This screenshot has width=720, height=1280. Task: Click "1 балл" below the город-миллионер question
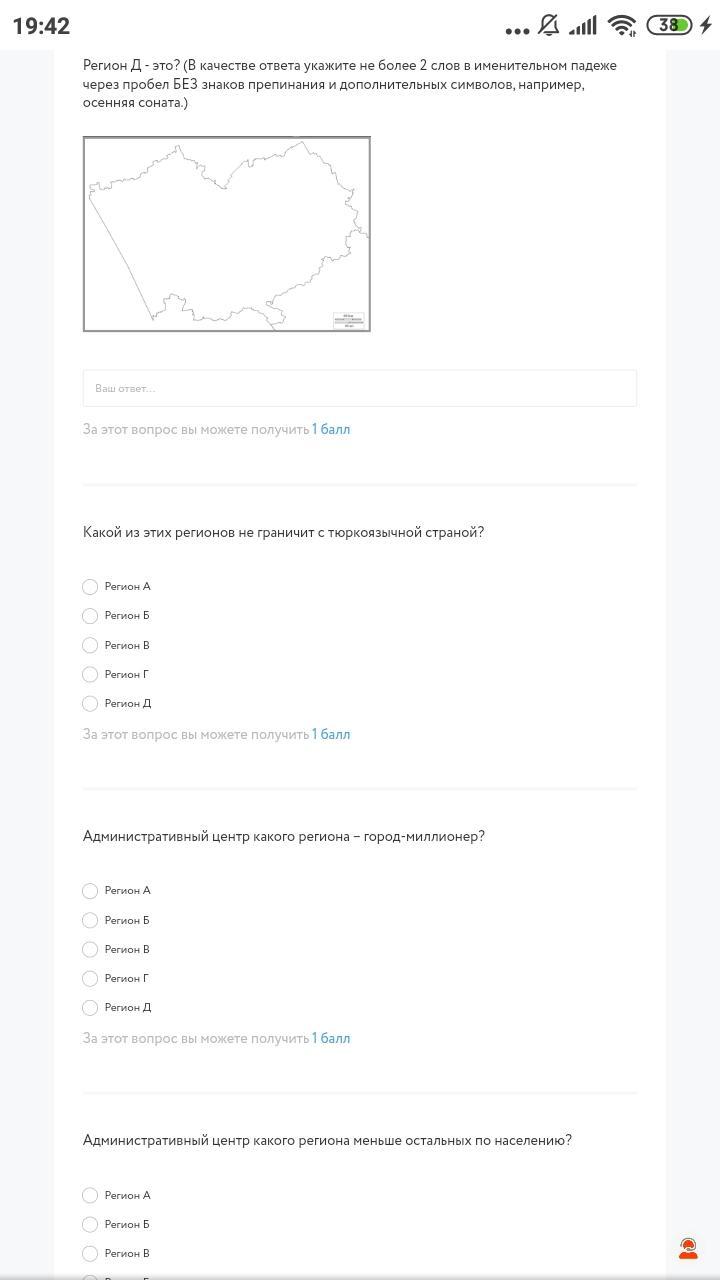tap(331, 1038)
